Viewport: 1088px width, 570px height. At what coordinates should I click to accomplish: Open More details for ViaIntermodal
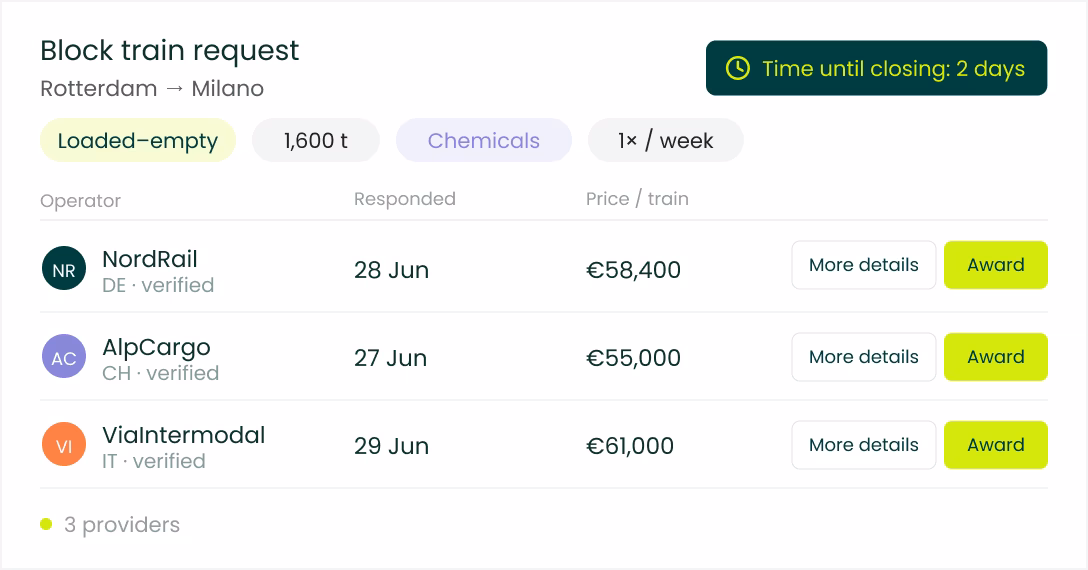tap(864, 445)
